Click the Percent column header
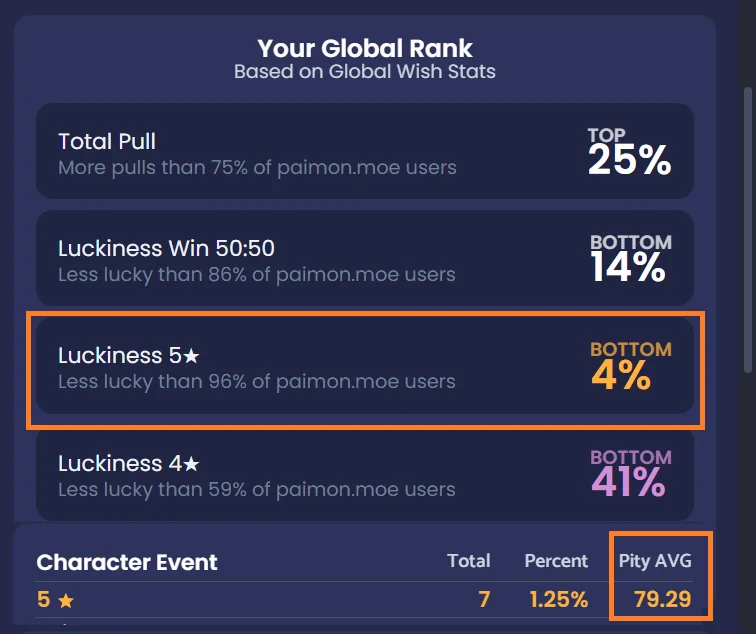 (x=556, y=561)
